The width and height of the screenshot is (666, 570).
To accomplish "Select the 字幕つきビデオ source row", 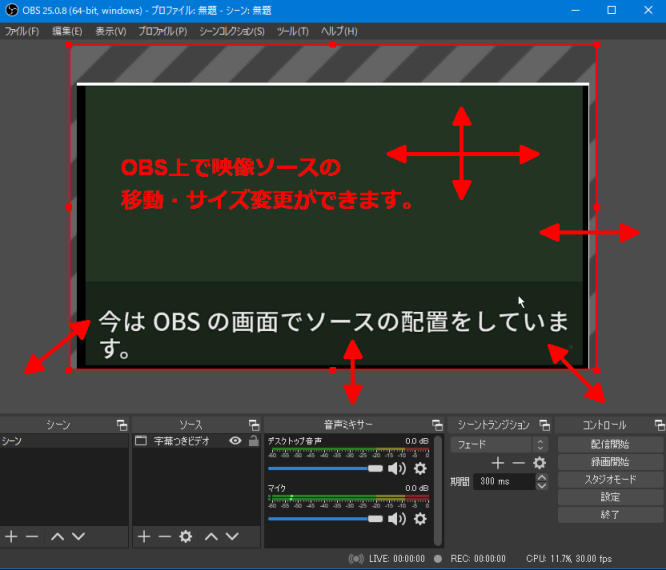I will 196,440.
